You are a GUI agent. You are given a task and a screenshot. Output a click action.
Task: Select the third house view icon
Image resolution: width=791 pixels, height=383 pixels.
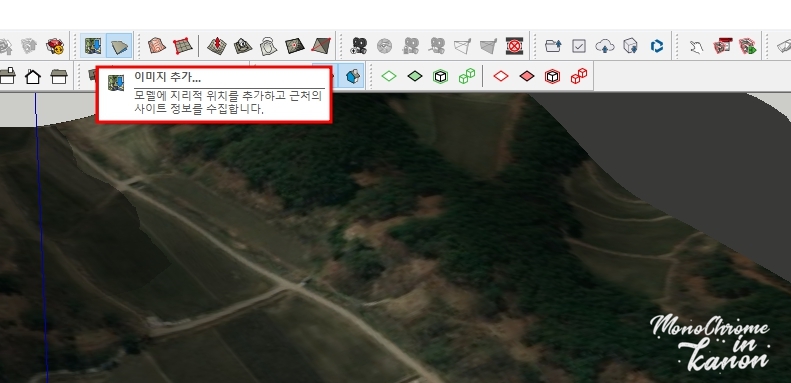(59, 76)
